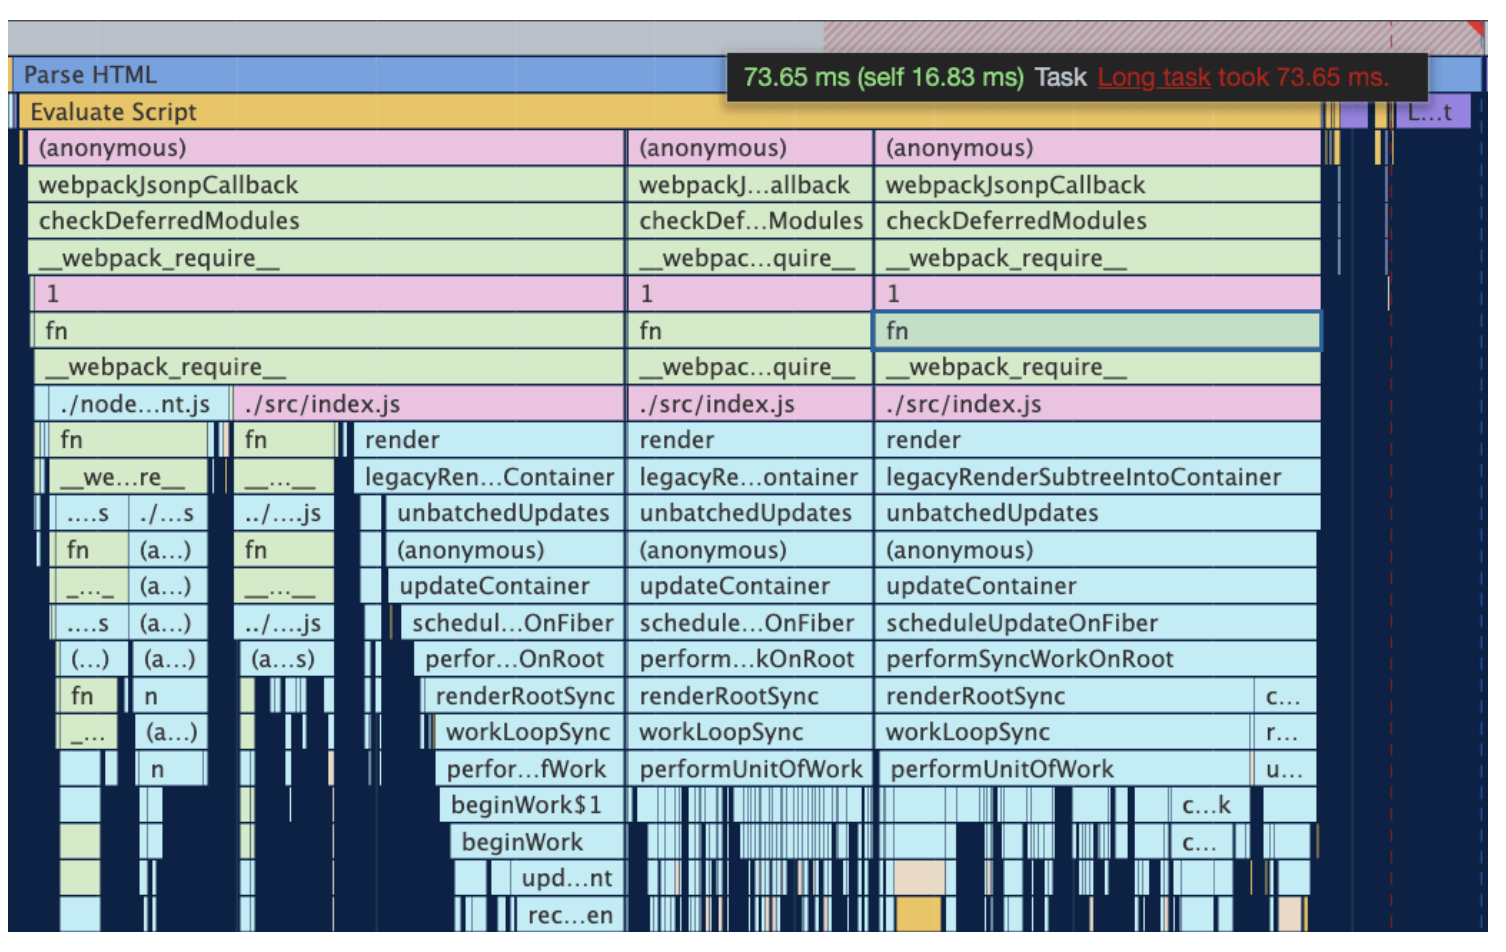Select the performSyncWorkOnRoot frame
1506x952 pixels.
[x=1096, y=659]
